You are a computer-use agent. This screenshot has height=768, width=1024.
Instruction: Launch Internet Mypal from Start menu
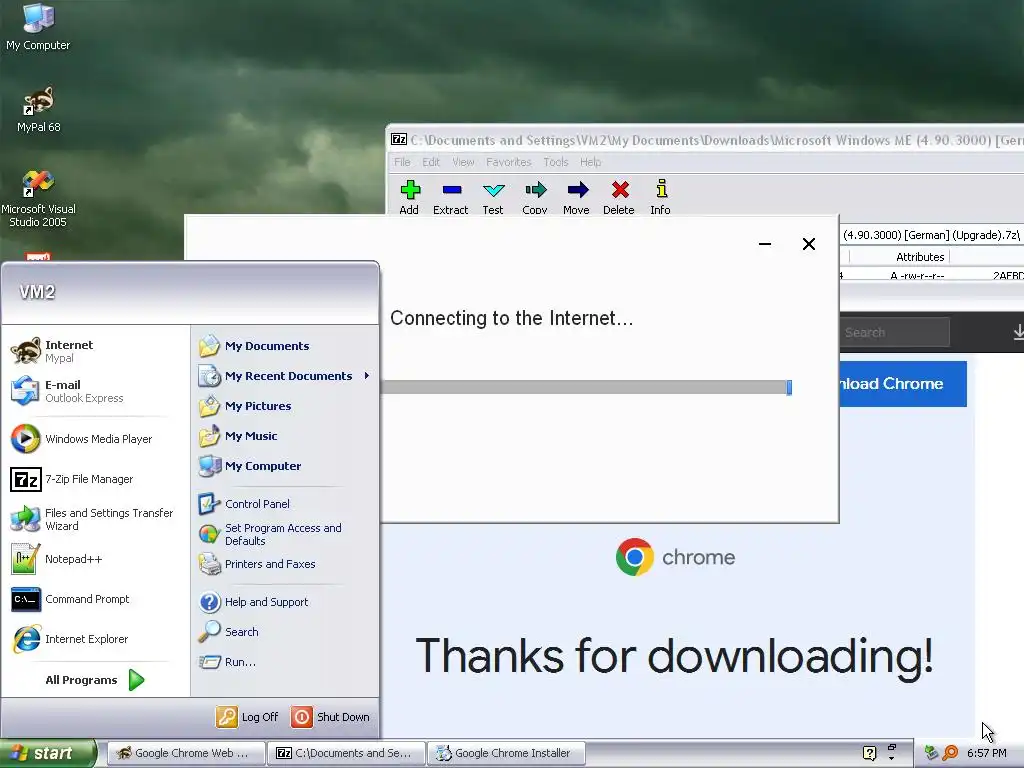[95, 351]
